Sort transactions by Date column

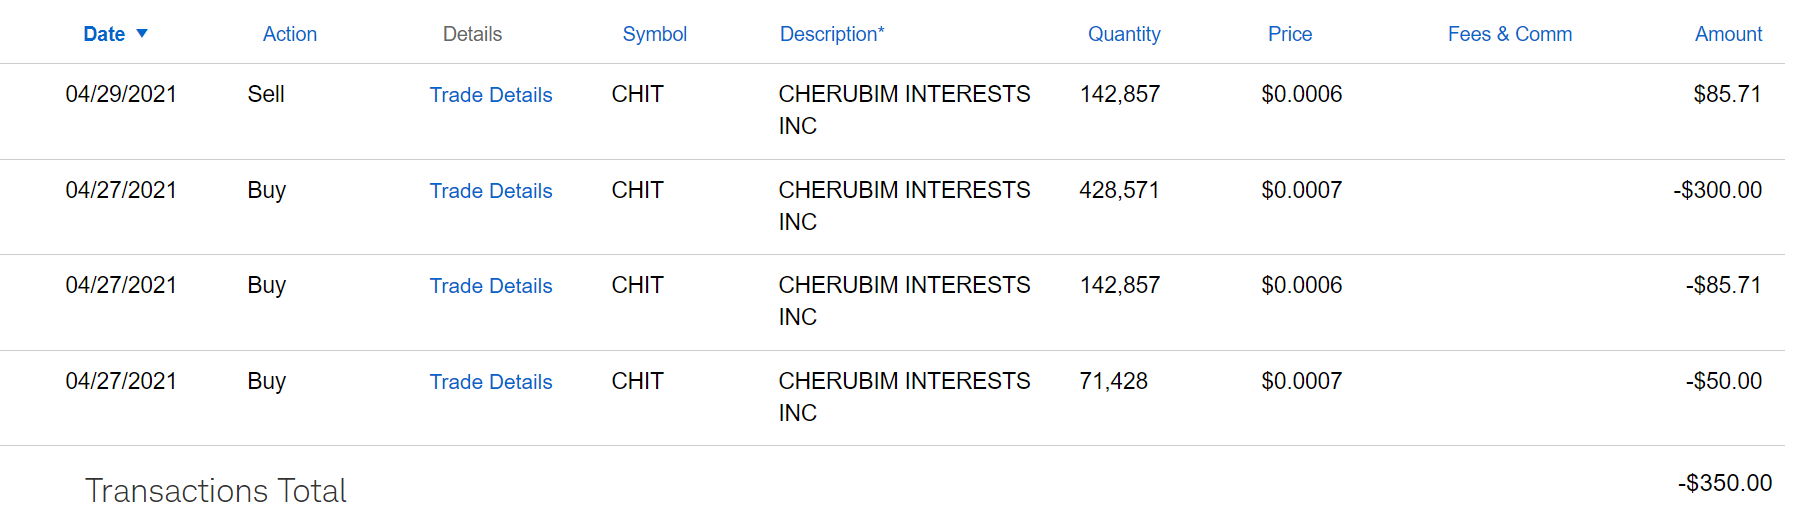point(104,34)
